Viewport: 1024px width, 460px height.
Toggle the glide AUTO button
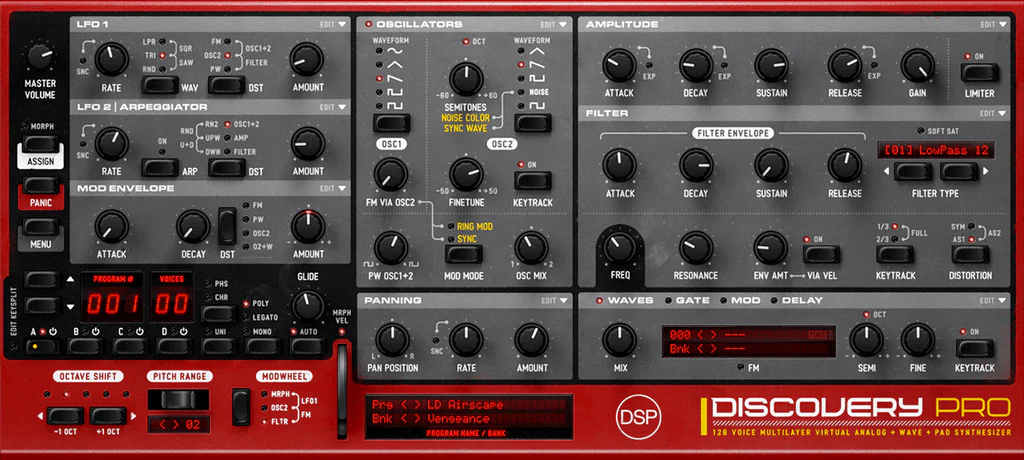(308, 346)
